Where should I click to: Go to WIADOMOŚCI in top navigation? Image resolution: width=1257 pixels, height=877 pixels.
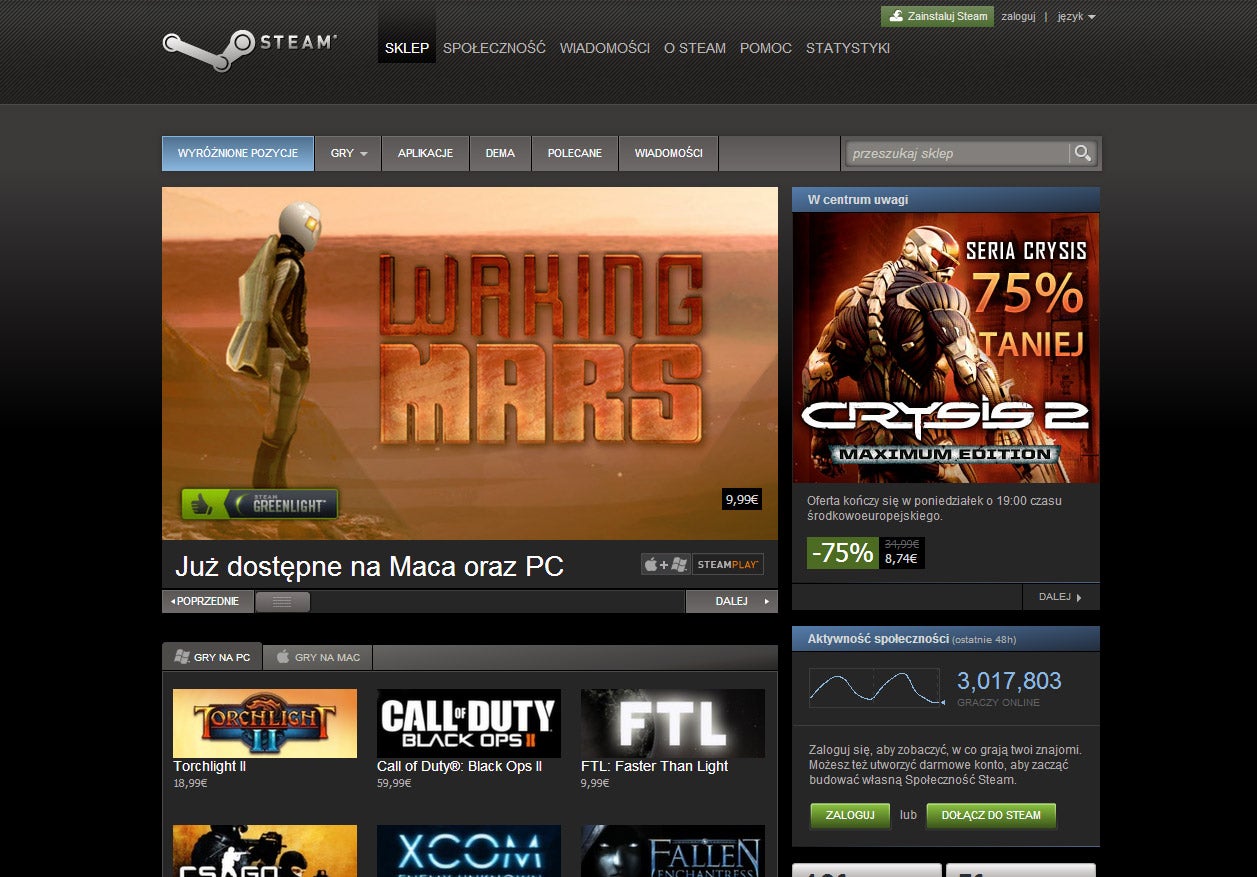[x=605, y=48]
